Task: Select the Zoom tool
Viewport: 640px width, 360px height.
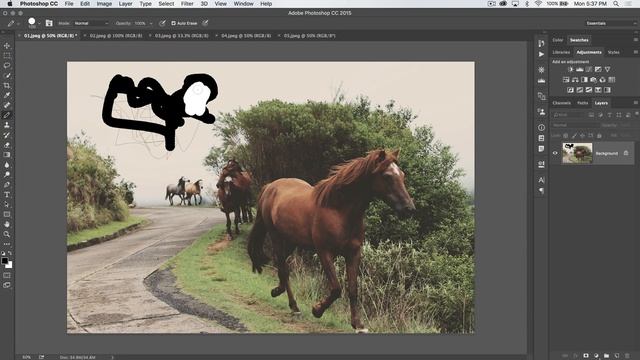Action: pyautogui.click(x=7, y=234)
